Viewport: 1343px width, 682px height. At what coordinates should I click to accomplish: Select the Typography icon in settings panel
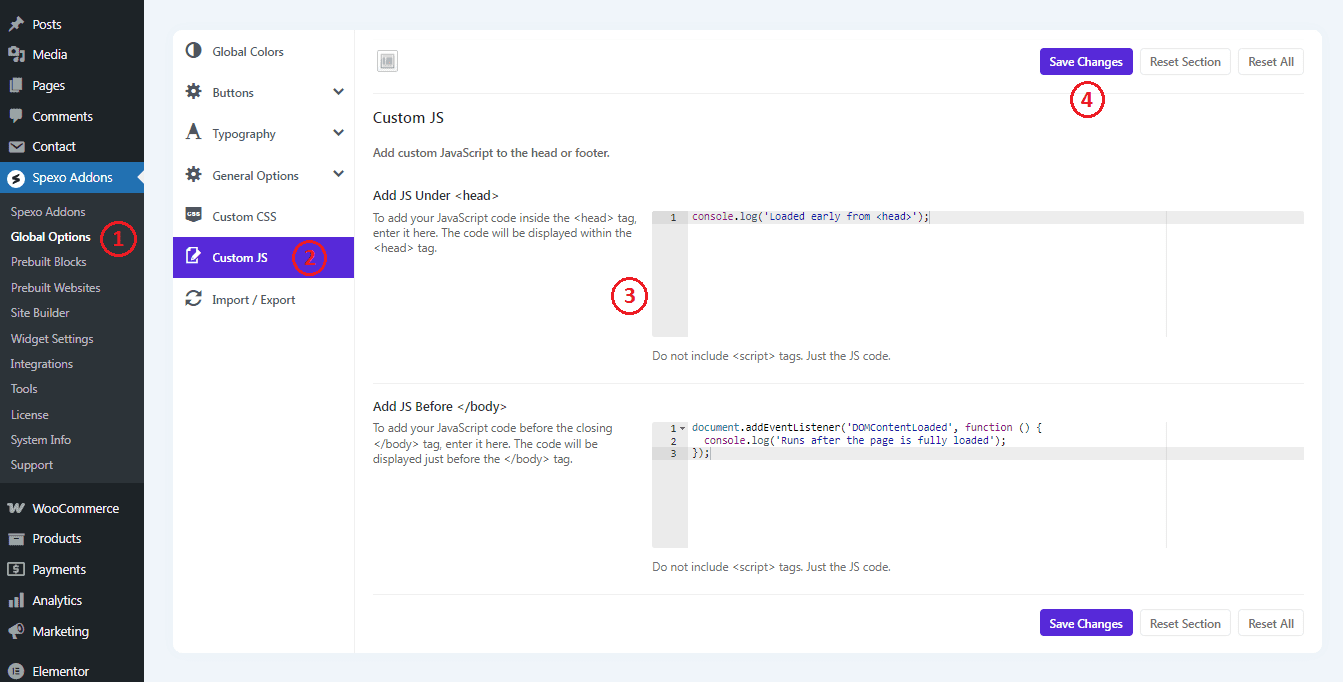click(194, 132)
